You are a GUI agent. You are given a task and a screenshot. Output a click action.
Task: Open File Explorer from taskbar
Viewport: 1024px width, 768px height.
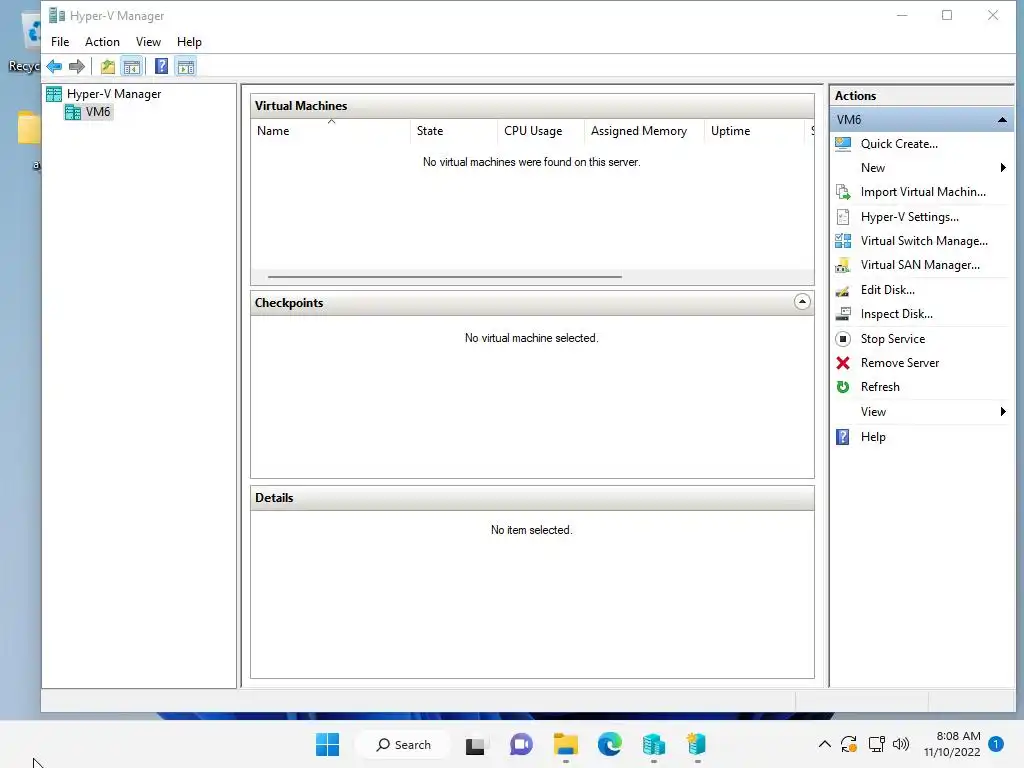(566, 744)
